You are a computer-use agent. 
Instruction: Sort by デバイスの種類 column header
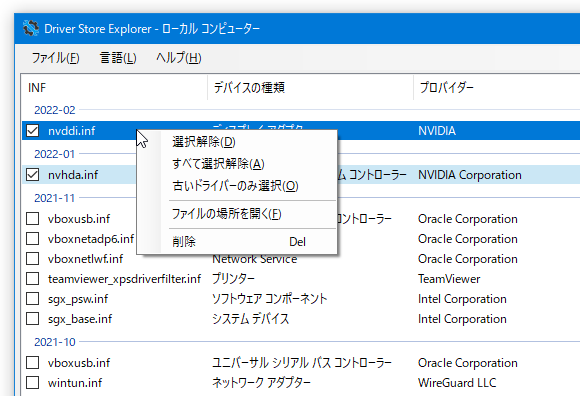(310, 88)
